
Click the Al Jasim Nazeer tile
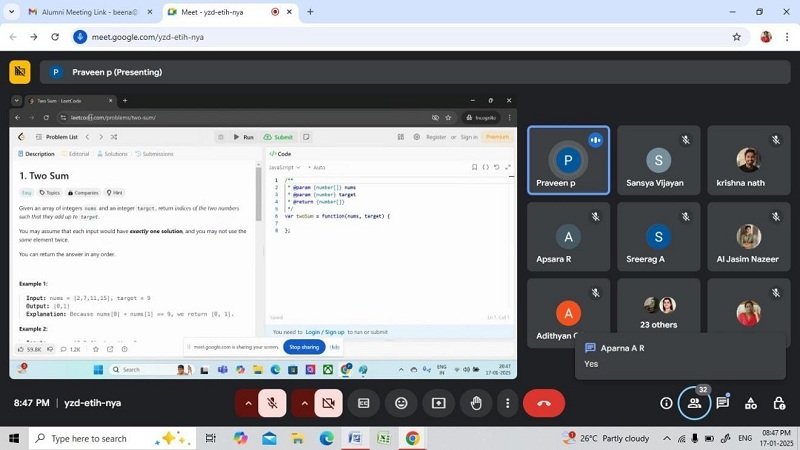click(748, 237)
